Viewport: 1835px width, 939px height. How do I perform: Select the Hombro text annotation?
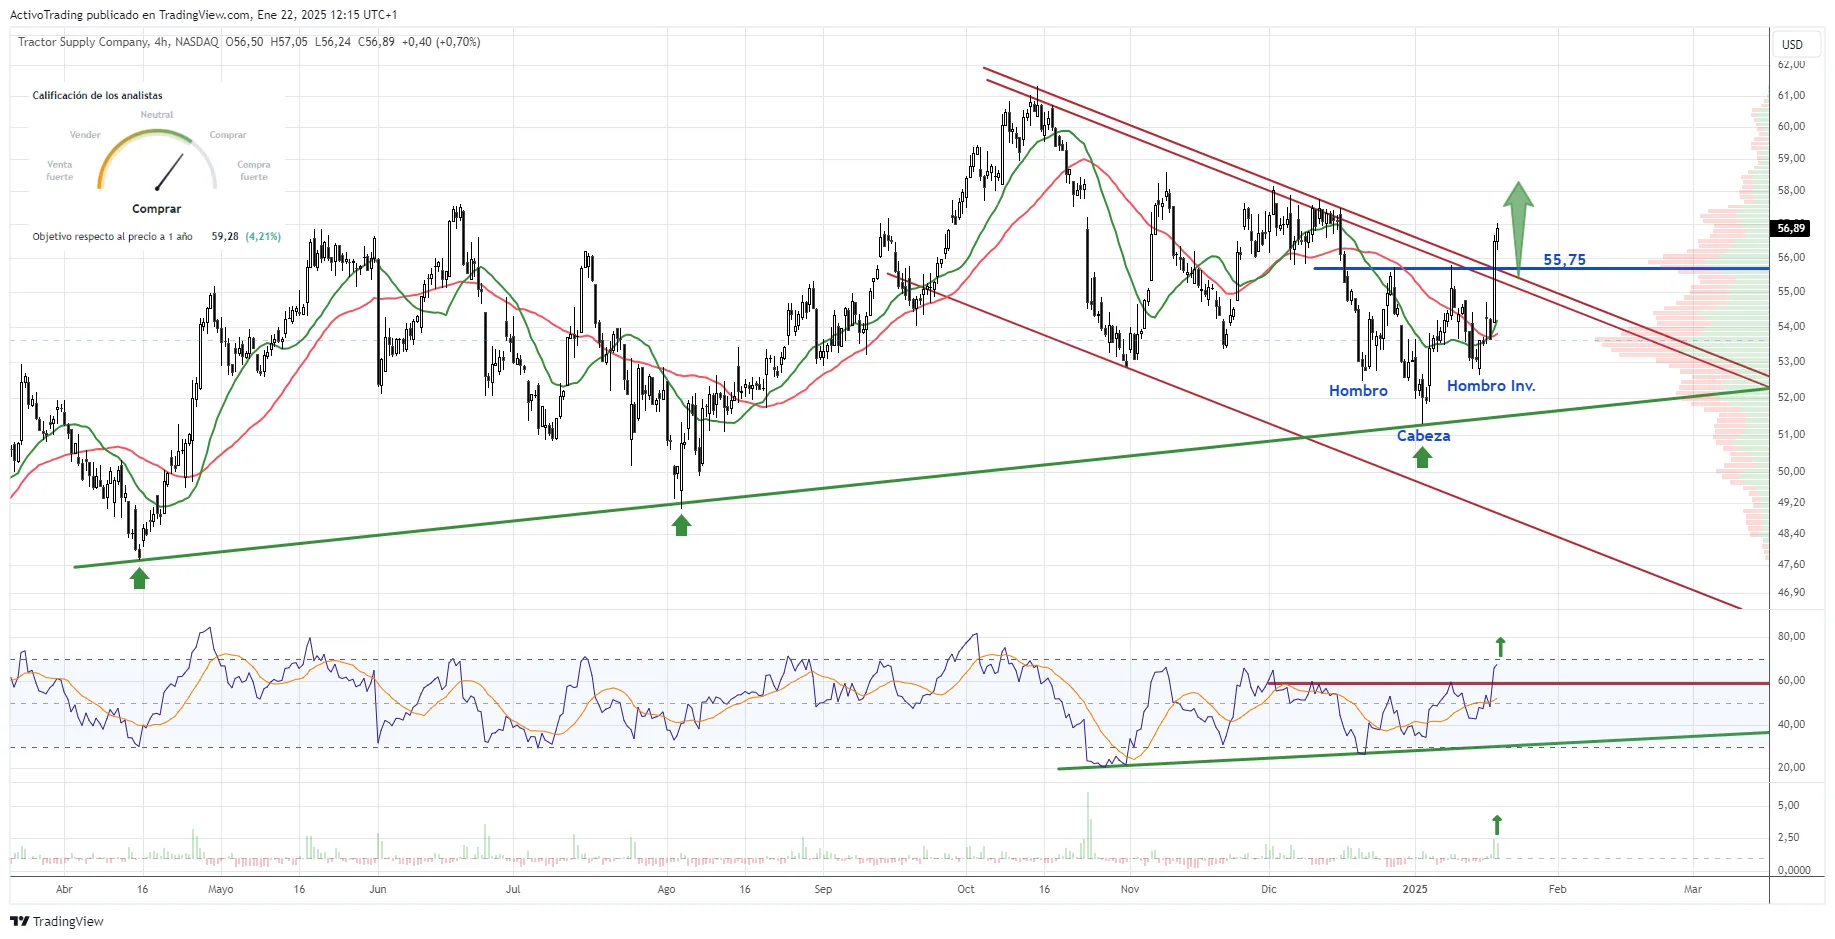1357,391
